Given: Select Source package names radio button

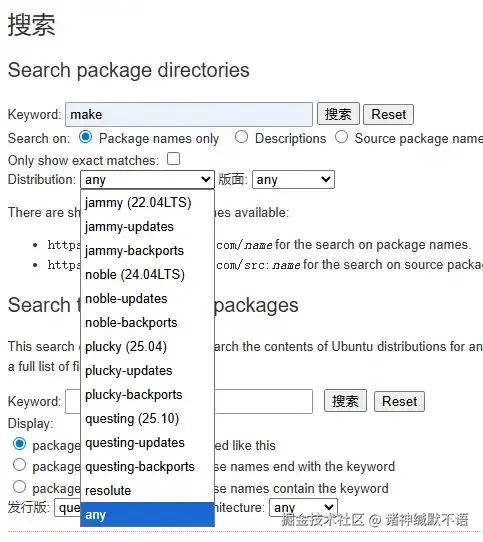Looking at the screenshot, I should [x=341, y=137].
